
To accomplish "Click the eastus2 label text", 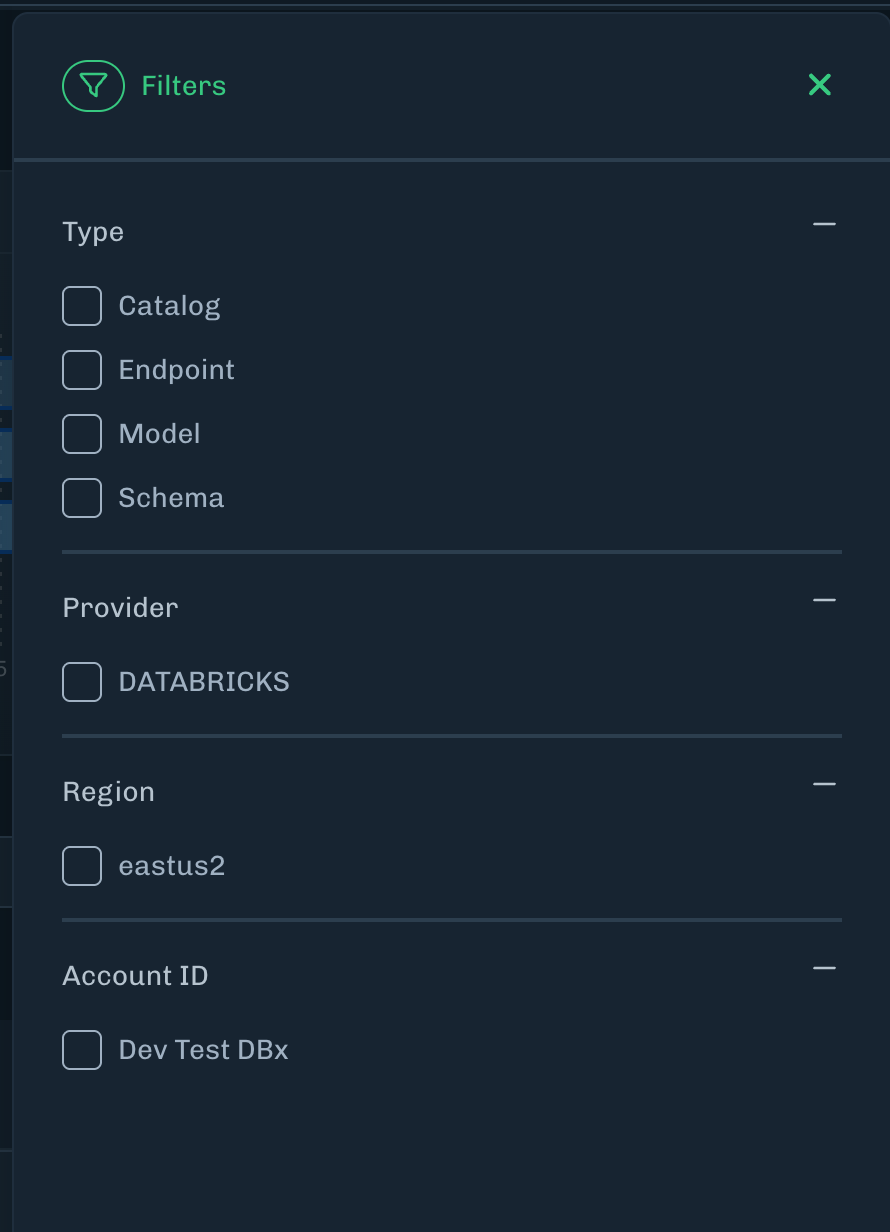I will click(x=172, y=866).
